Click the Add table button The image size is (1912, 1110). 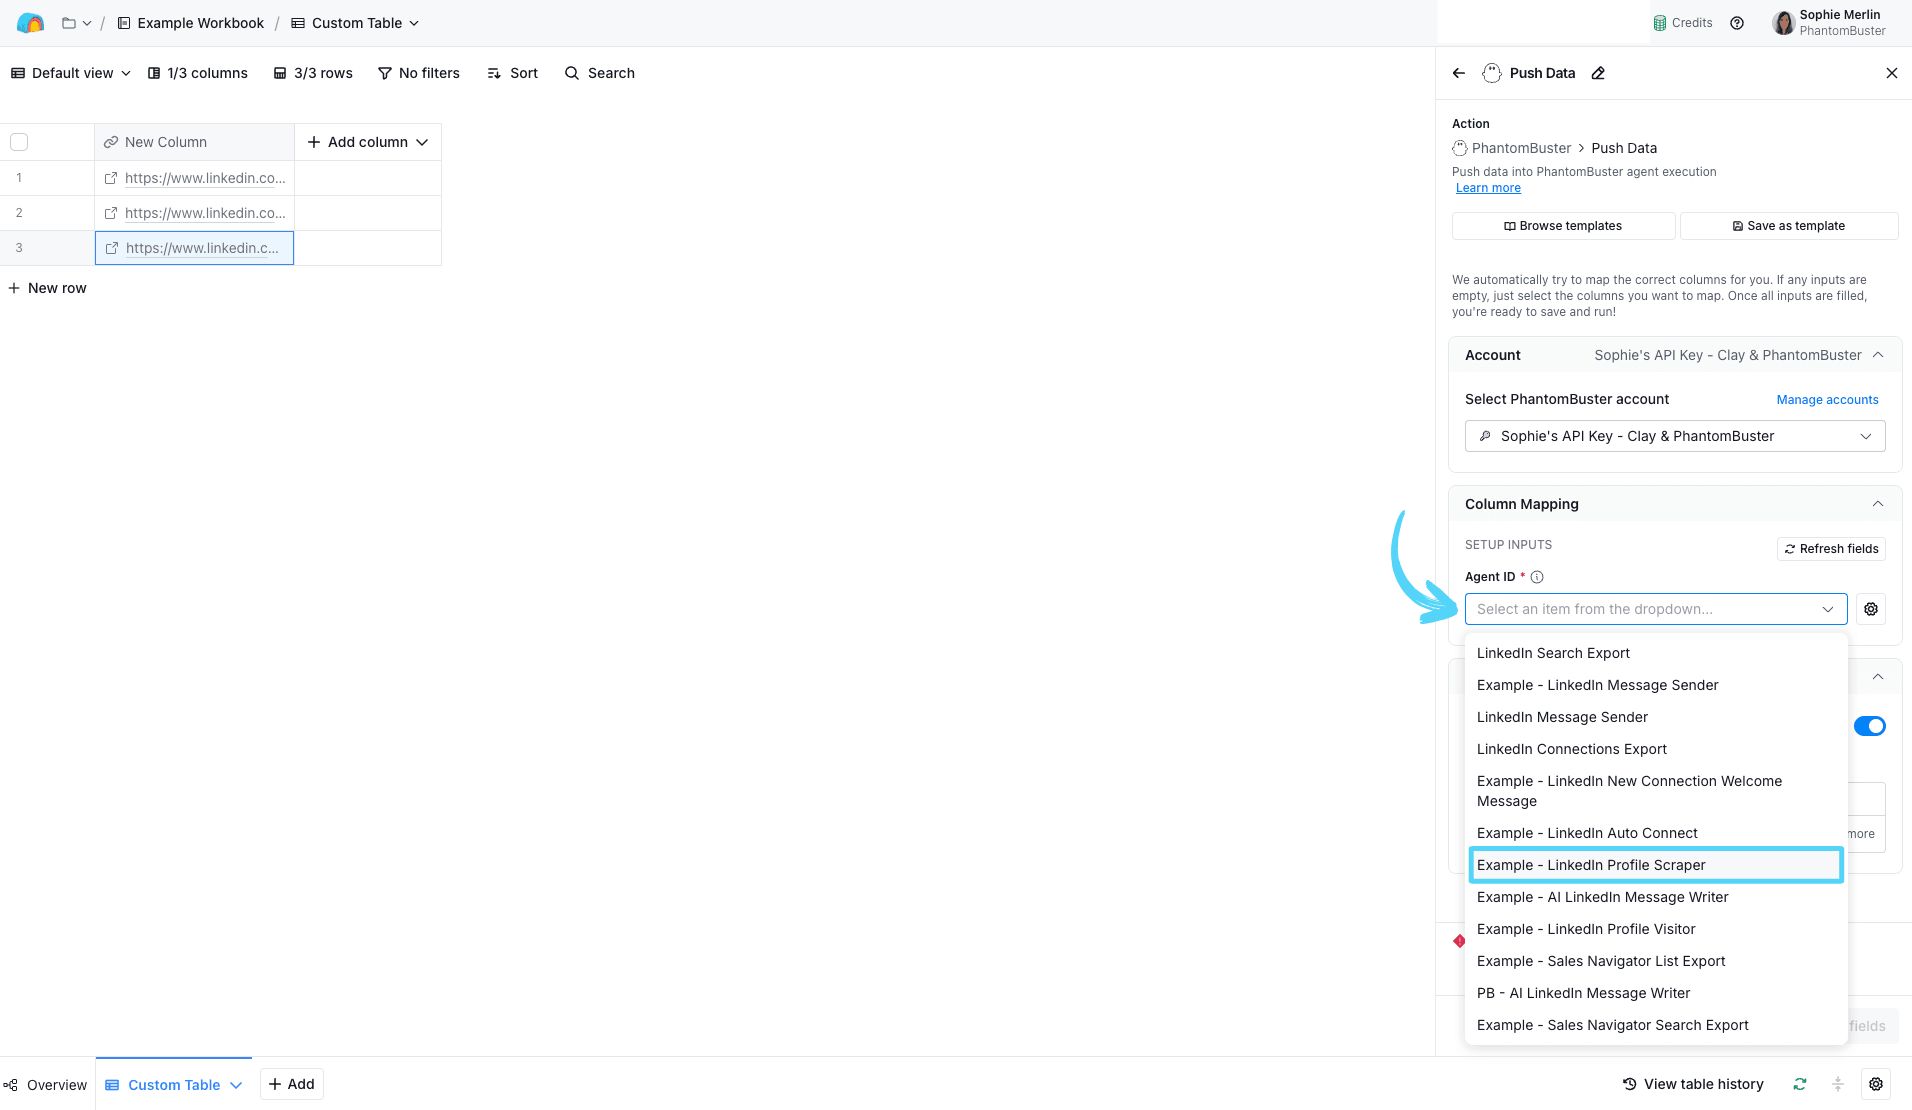pyautogui.click(x=291, y=1084)
